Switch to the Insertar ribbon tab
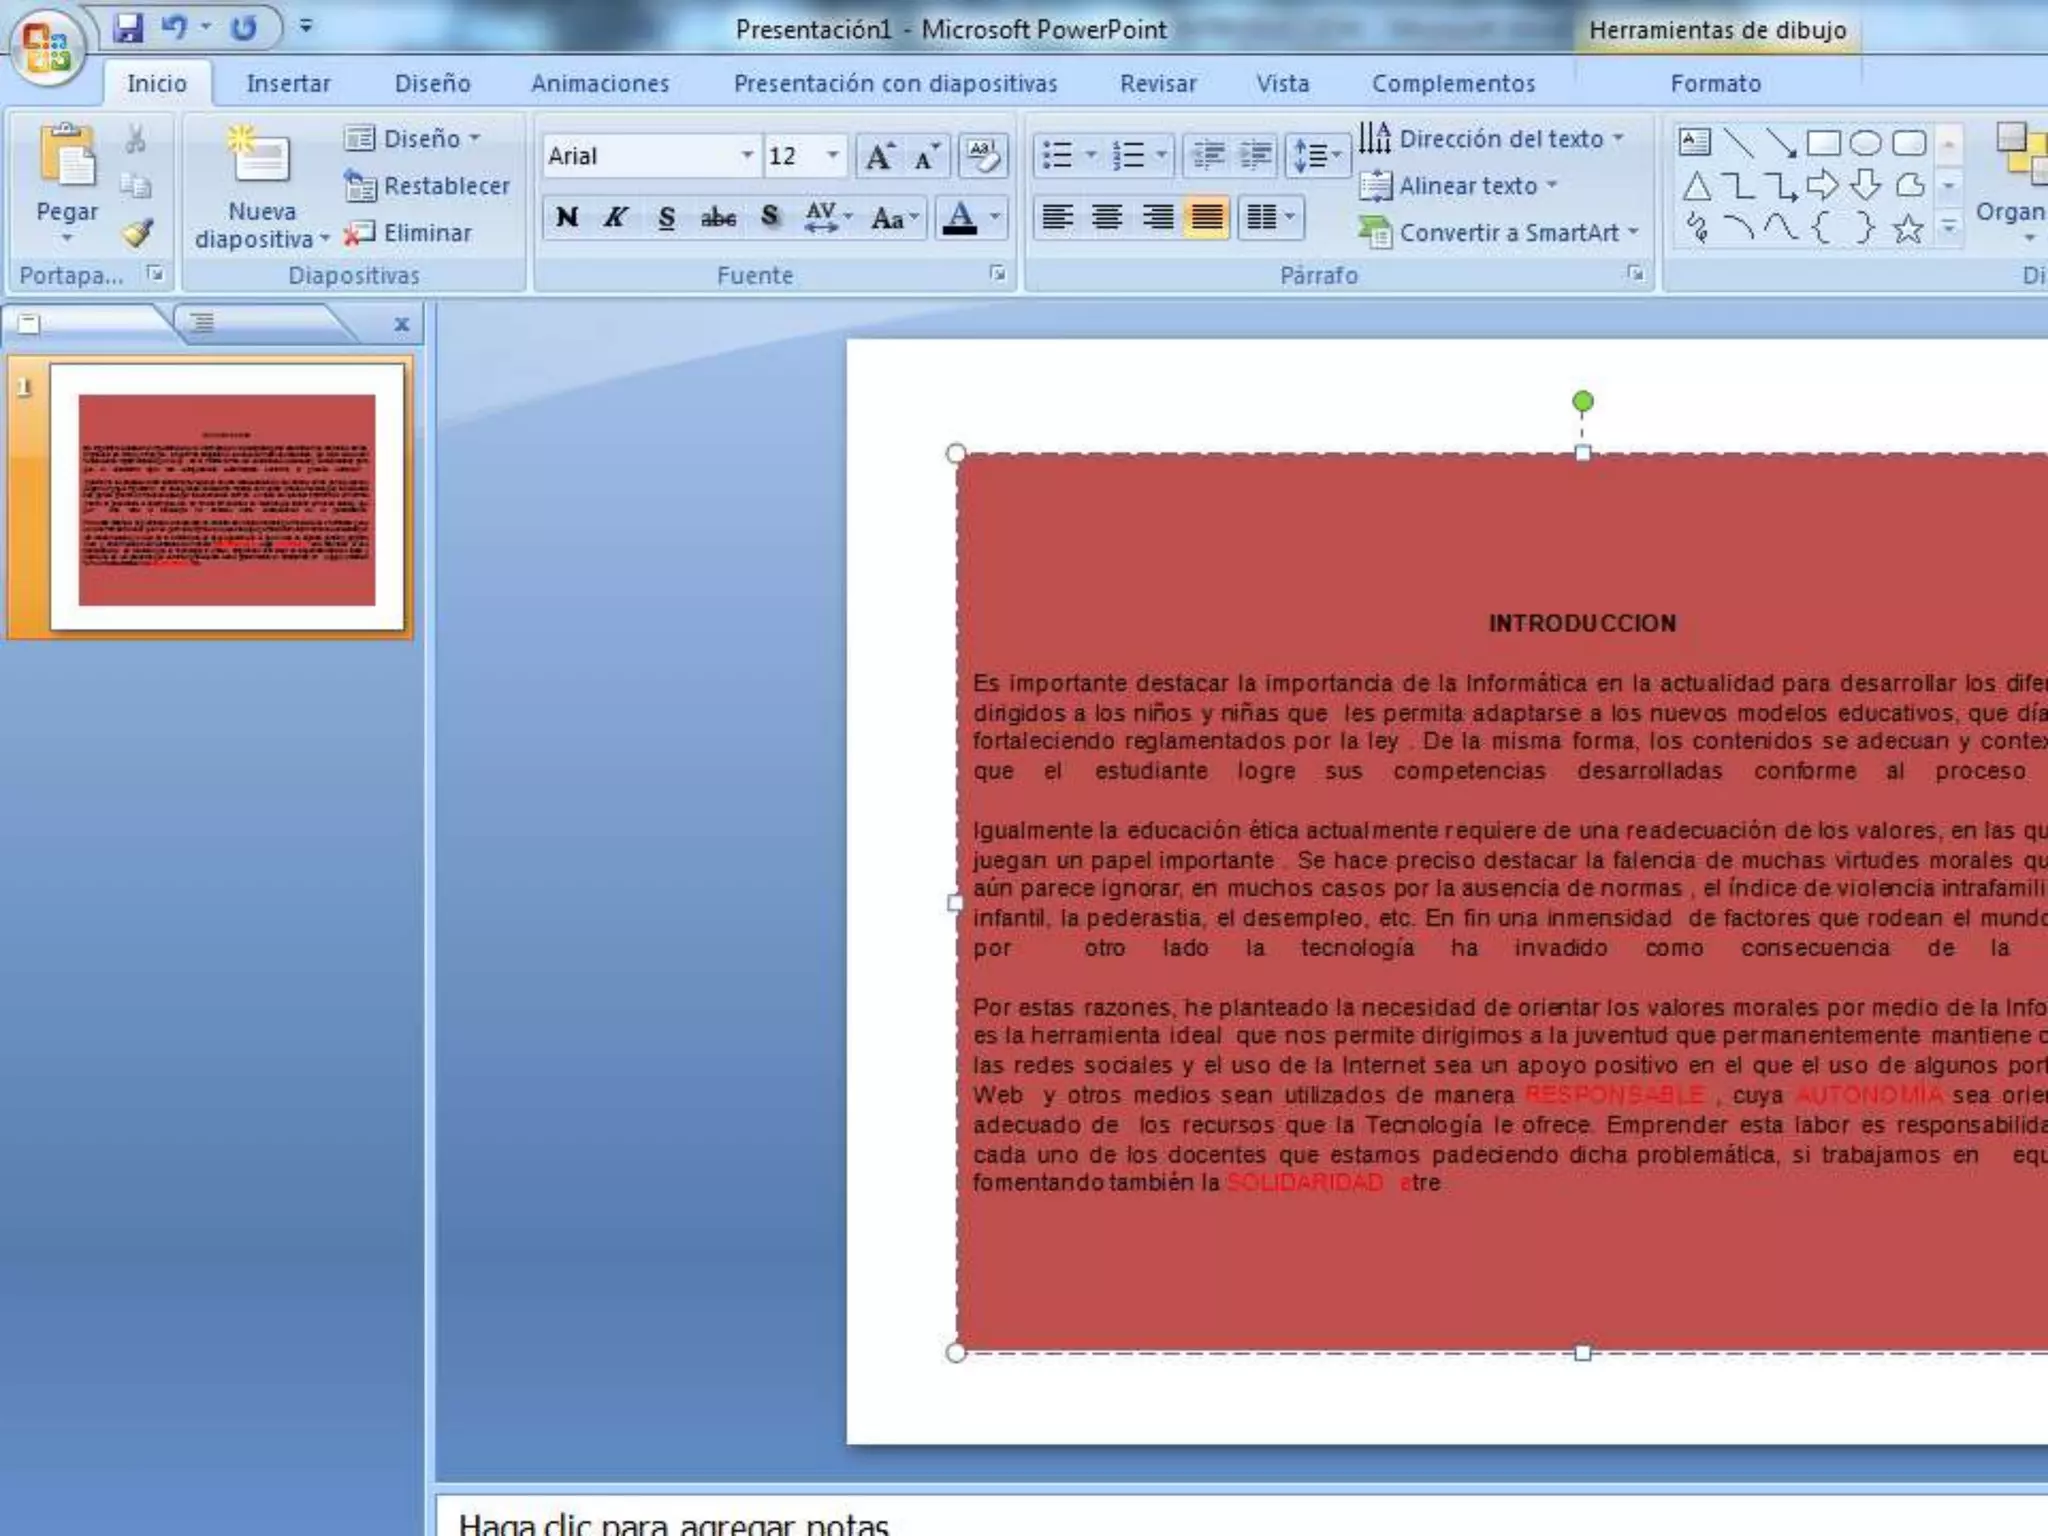The image size is (2048, 1536). (x=288, y=84)
